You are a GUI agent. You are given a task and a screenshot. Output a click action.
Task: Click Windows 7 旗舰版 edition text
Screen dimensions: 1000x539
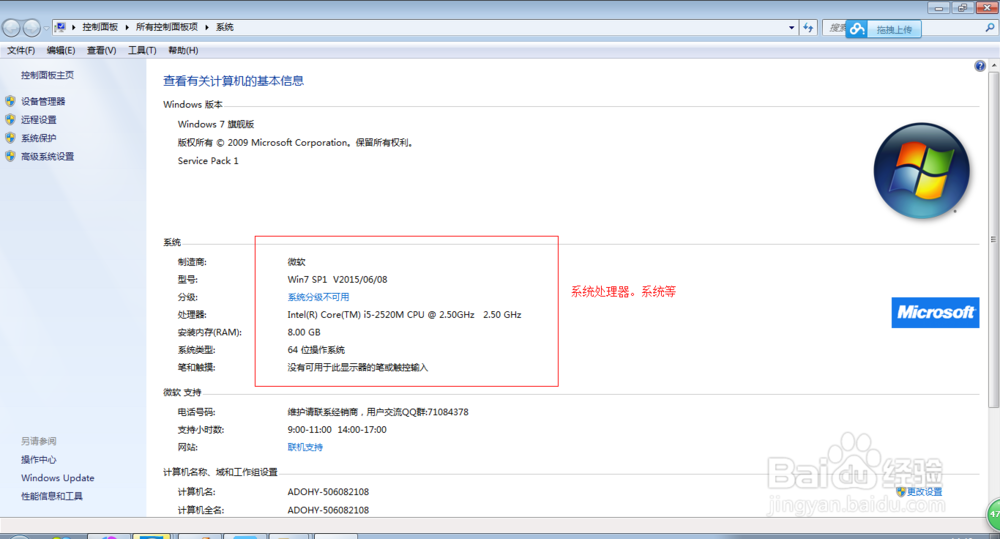216,124
